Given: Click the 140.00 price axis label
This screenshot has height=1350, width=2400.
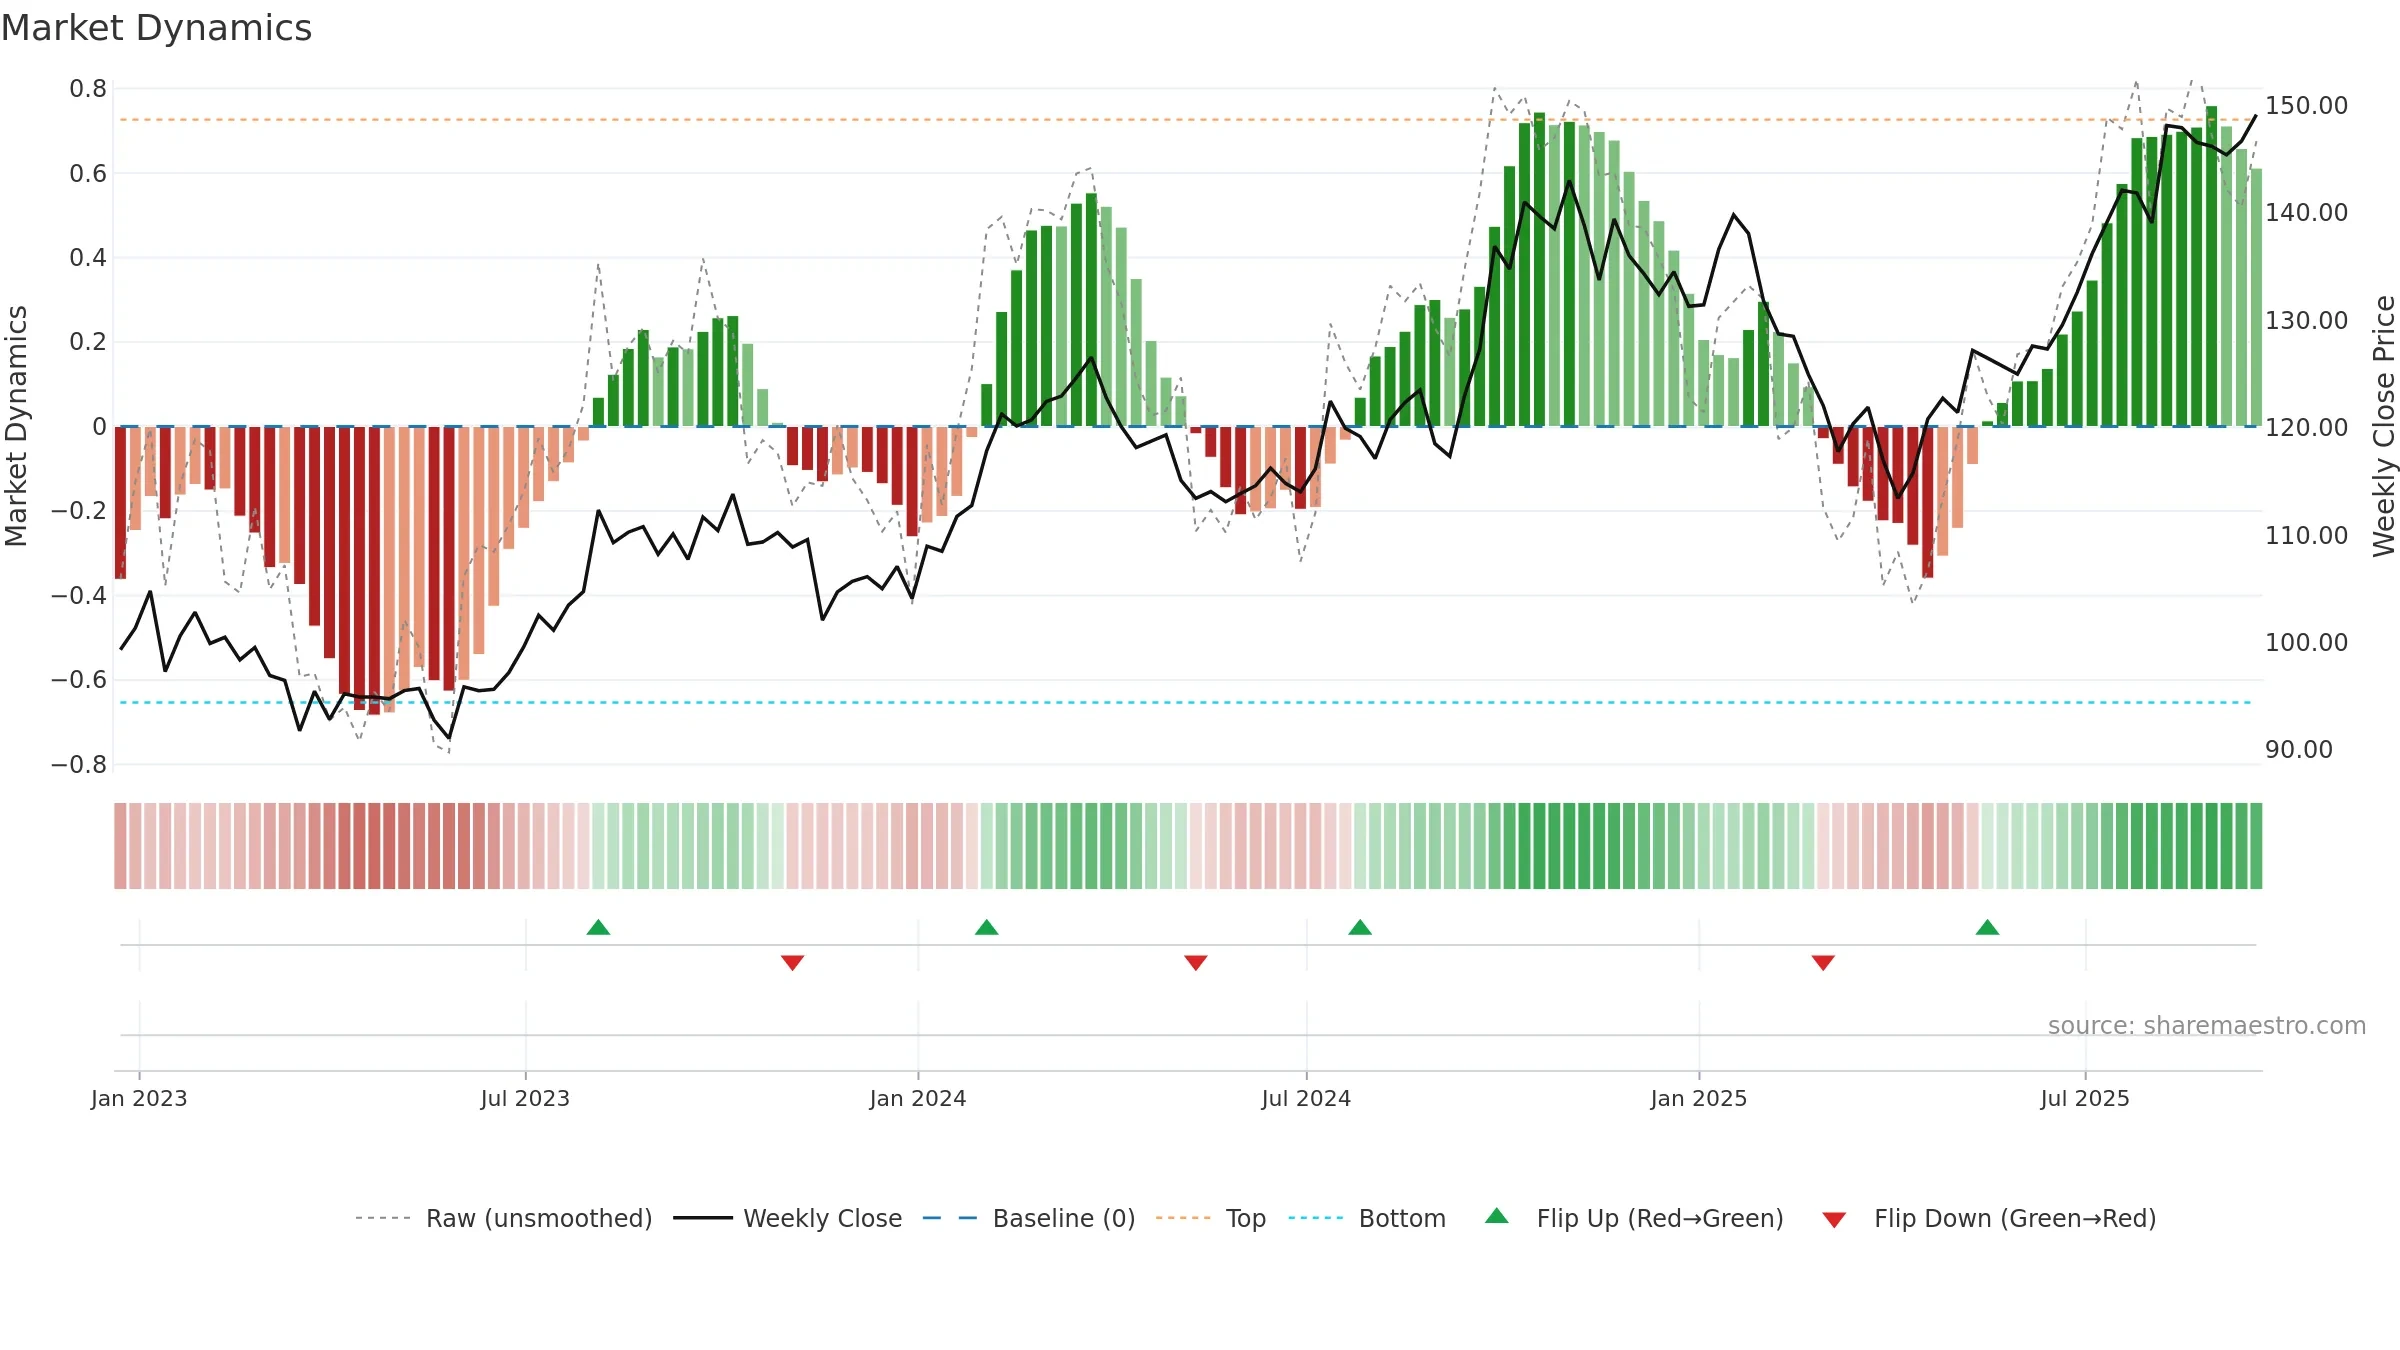Looking at the screenshot, I should coord(2306,212).
